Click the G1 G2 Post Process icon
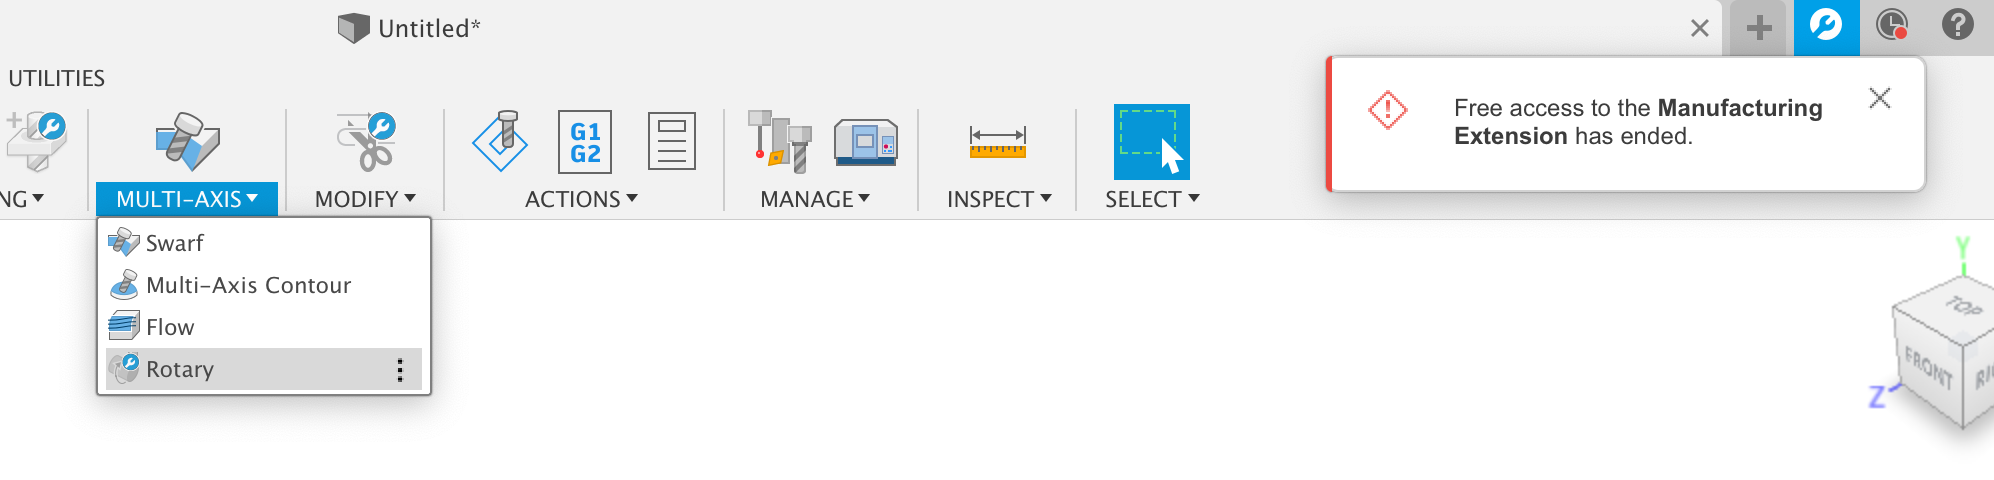1994x480 pixels. [x=585, y=142]
